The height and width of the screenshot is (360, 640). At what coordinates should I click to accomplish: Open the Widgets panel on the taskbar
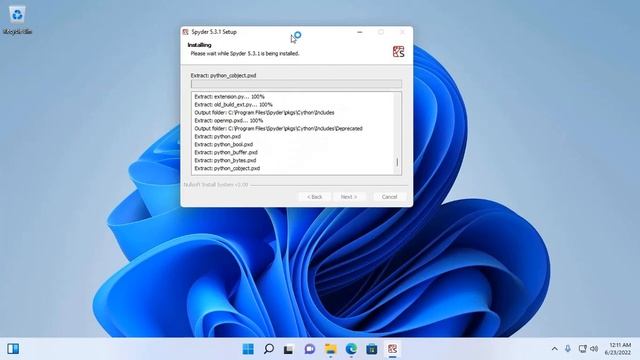[13, 349]
